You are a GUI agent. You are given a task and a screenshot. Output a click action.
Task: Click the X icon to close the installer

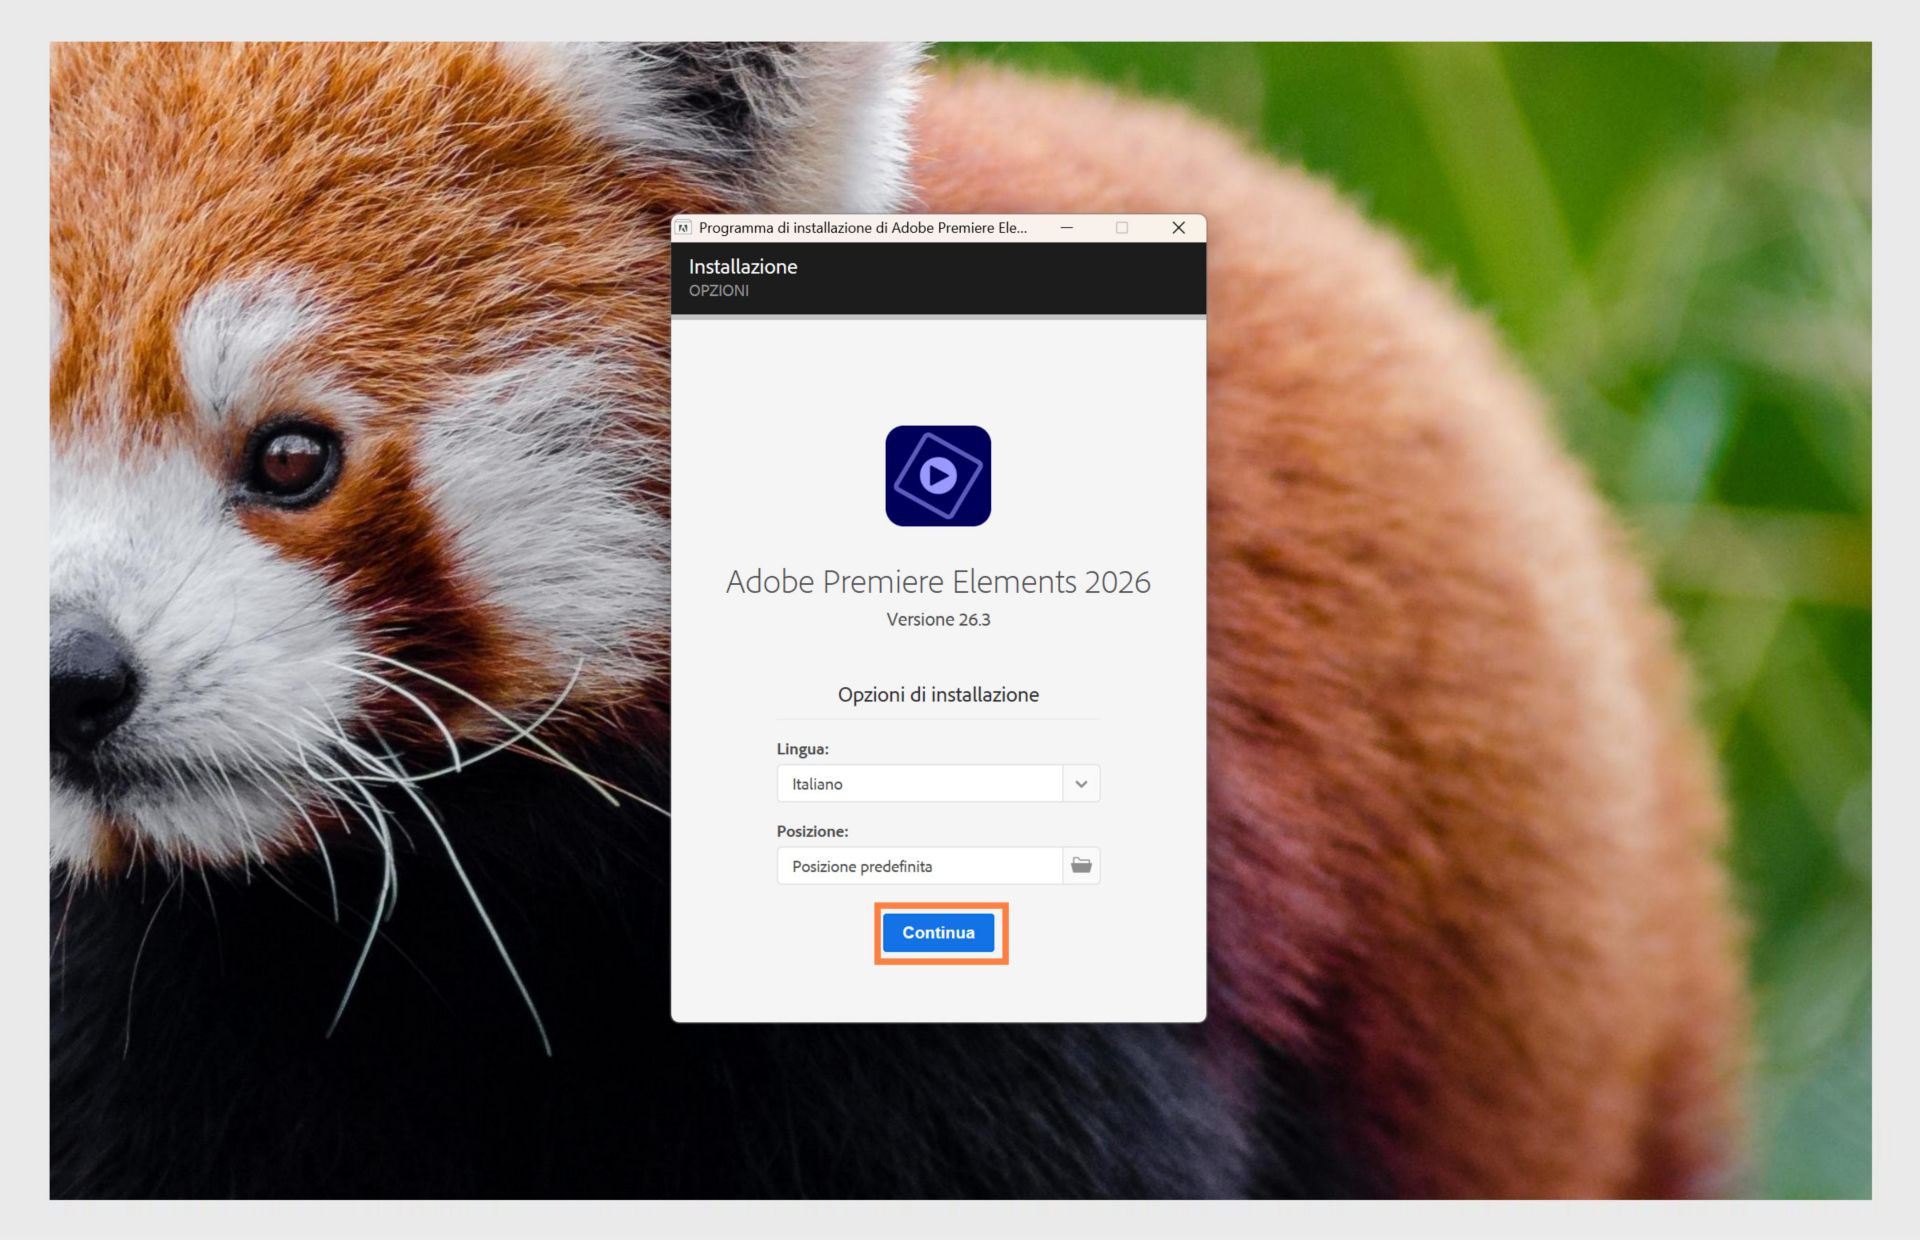(1179, 228)
